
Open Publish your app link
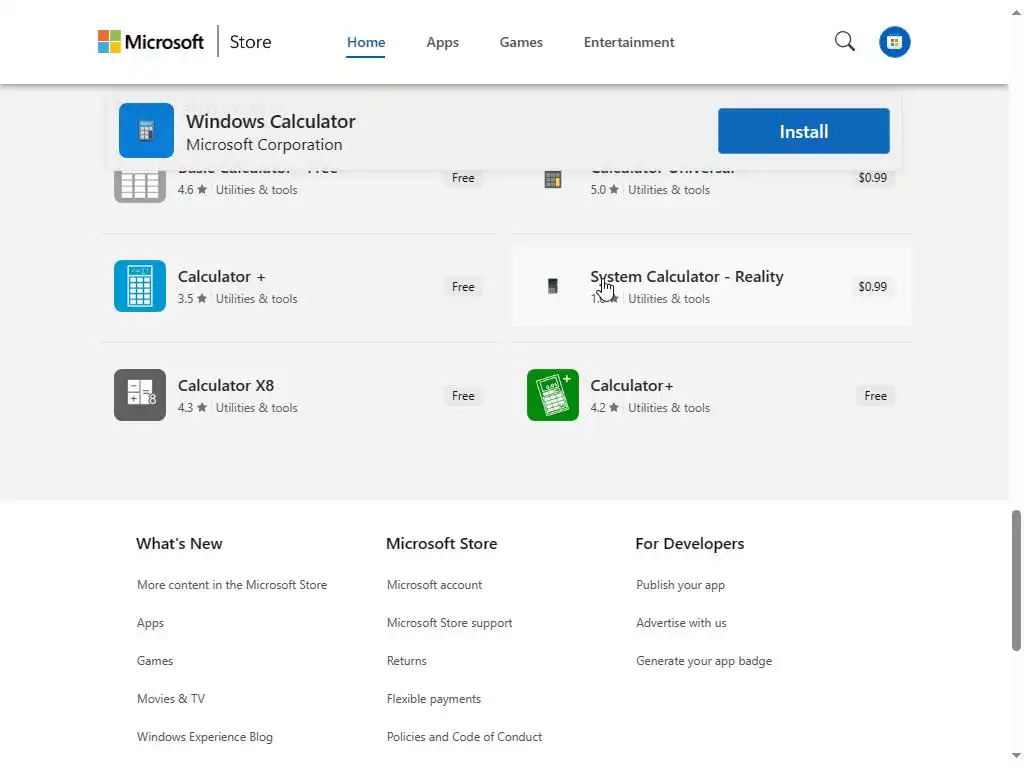(x=680, y=585)
